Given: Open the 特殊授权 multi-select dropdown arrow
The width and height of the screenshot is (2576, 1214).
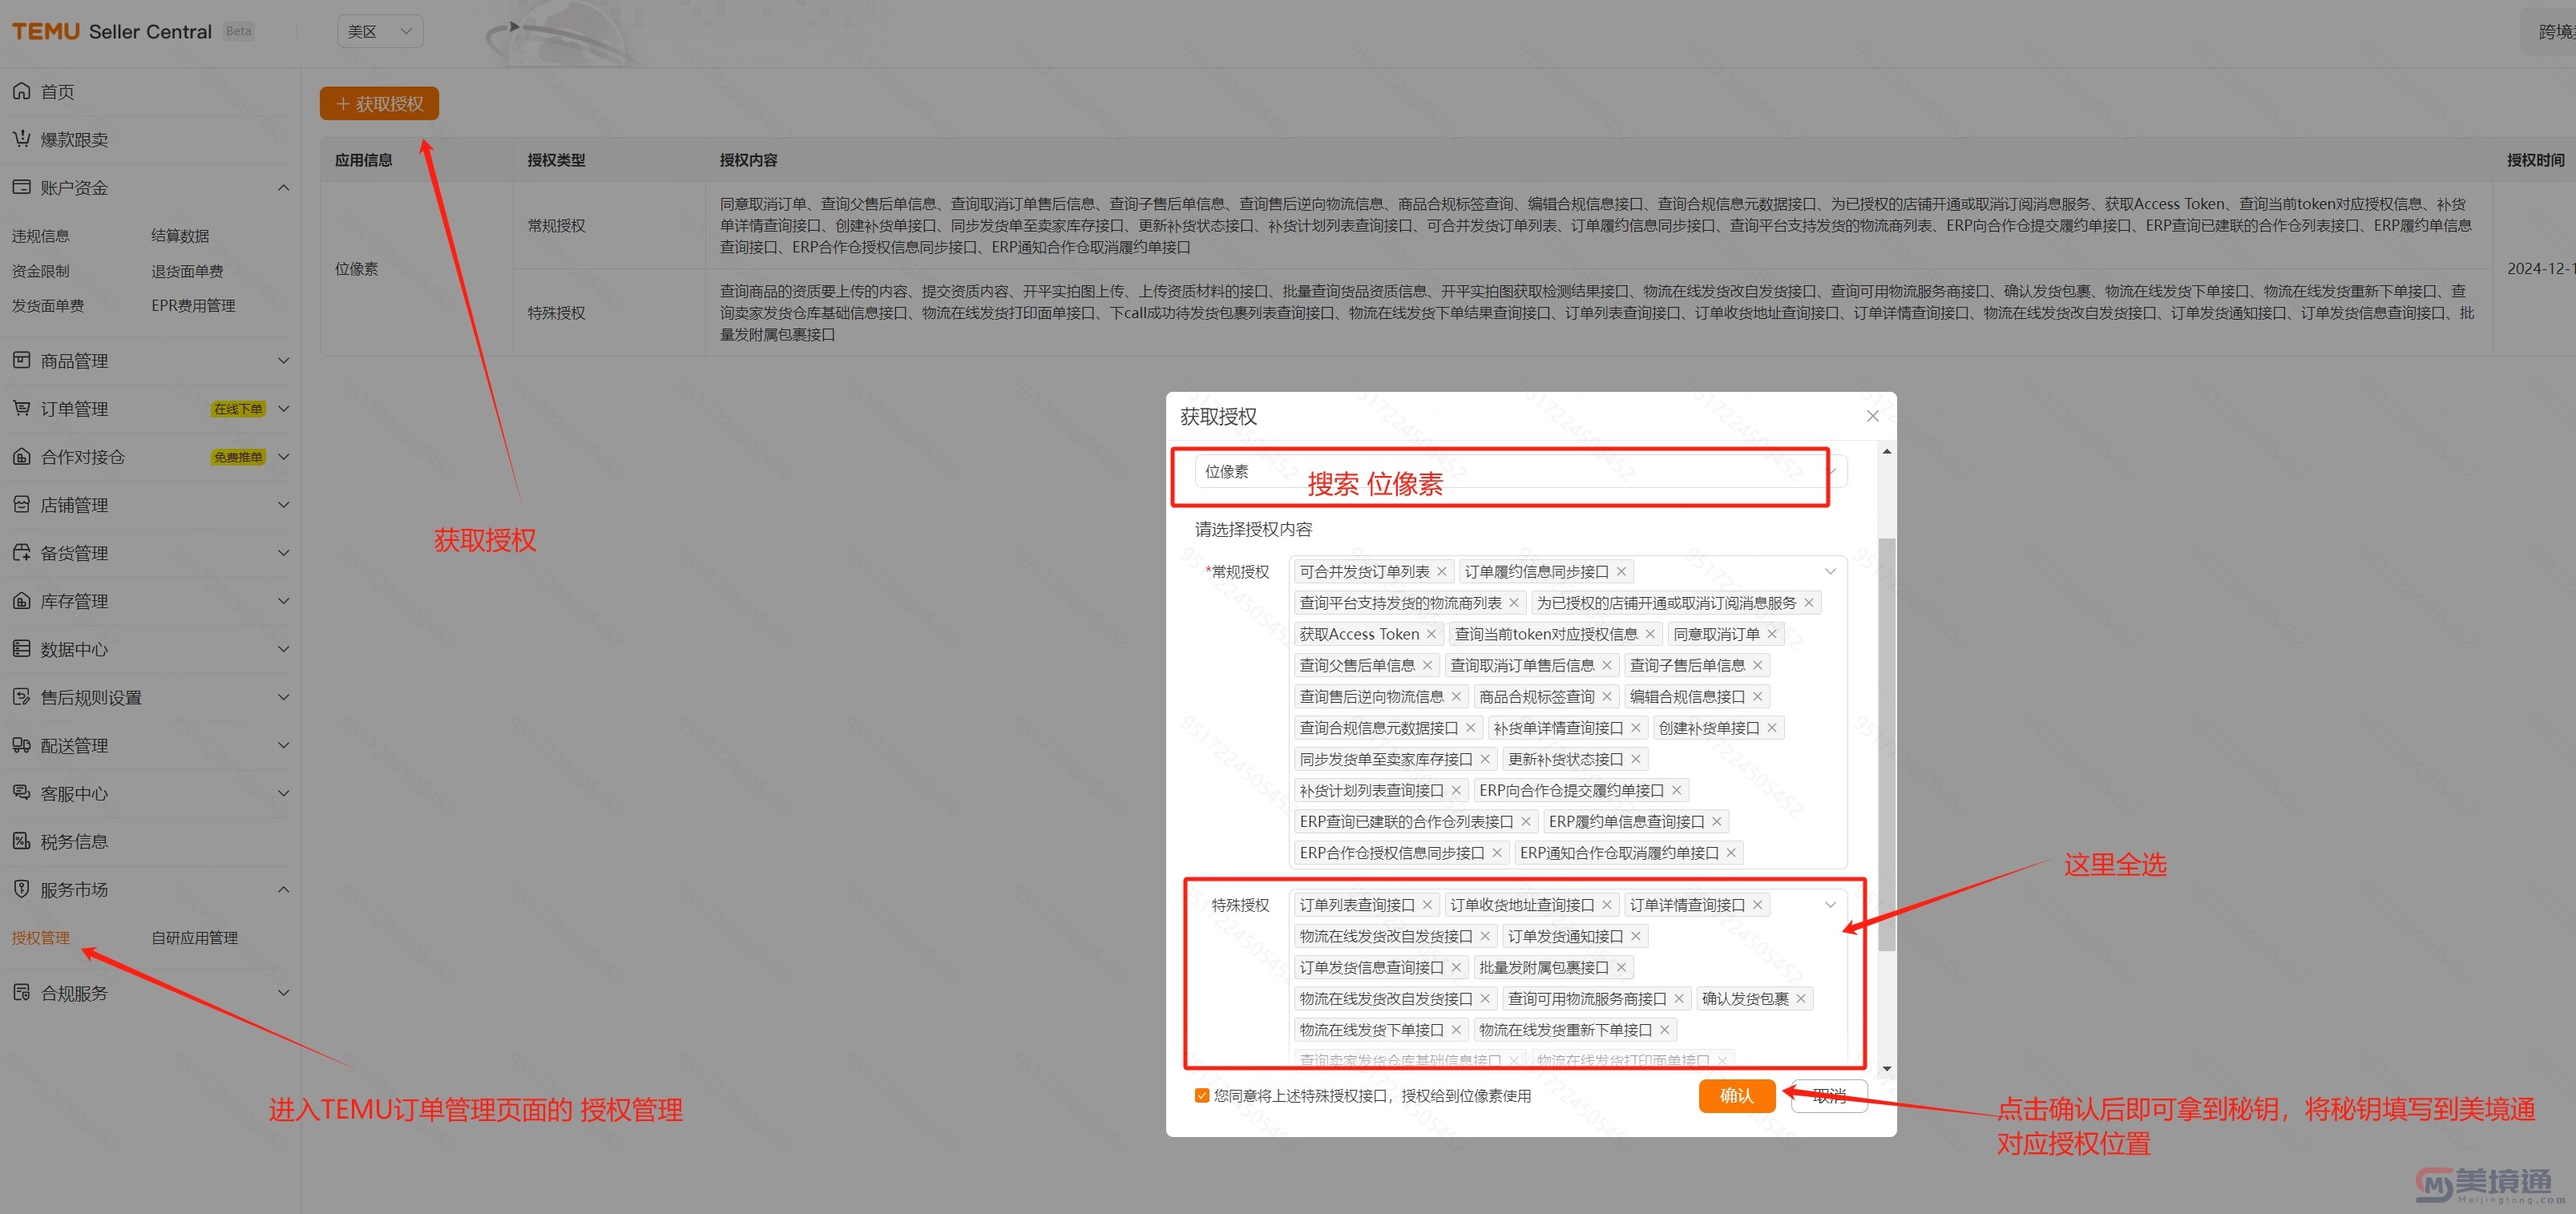Looking at the screenshot, I should click(1829, 905).
